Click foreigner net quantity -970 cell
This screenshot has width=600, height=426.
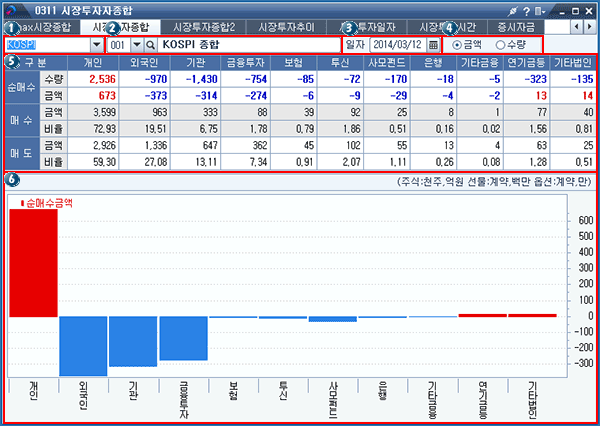tap(144, 79)
